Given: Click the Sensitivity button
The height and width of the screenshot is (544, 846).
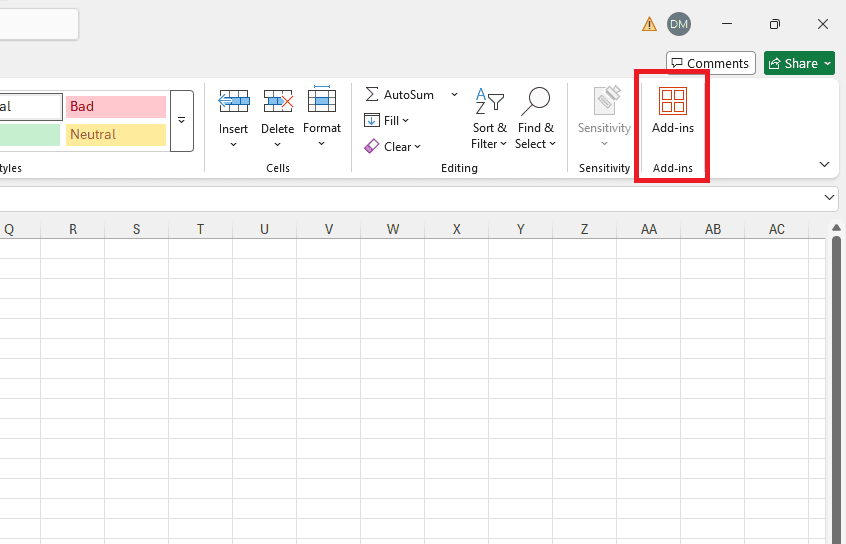Looking at the screenshot, I should tap(604, 117).
